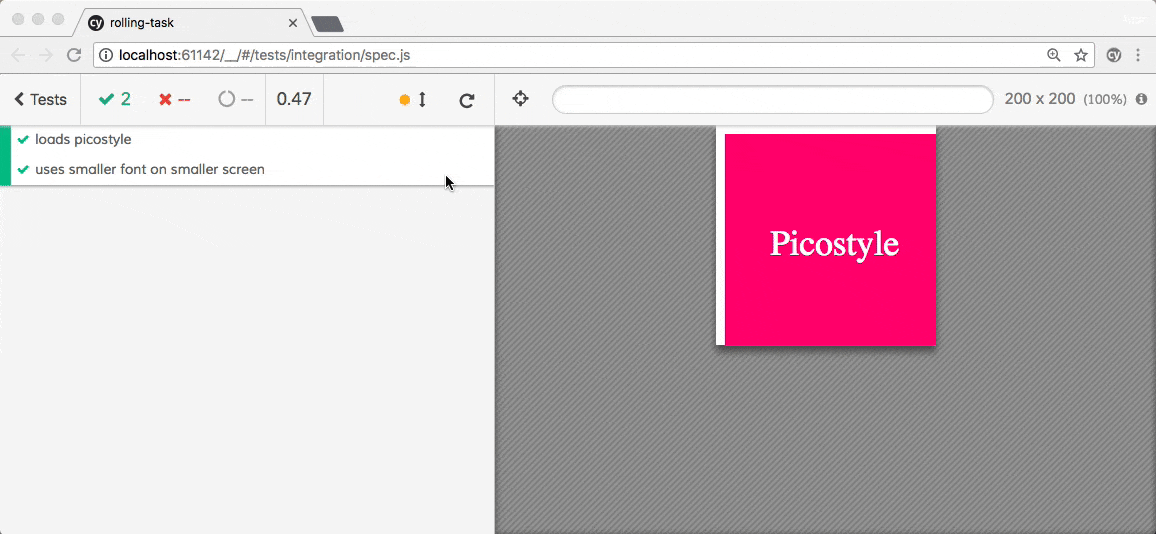This screenshot has width=1156, height=534.
Task: Click the browser back arrow
Action: (18, 55)
